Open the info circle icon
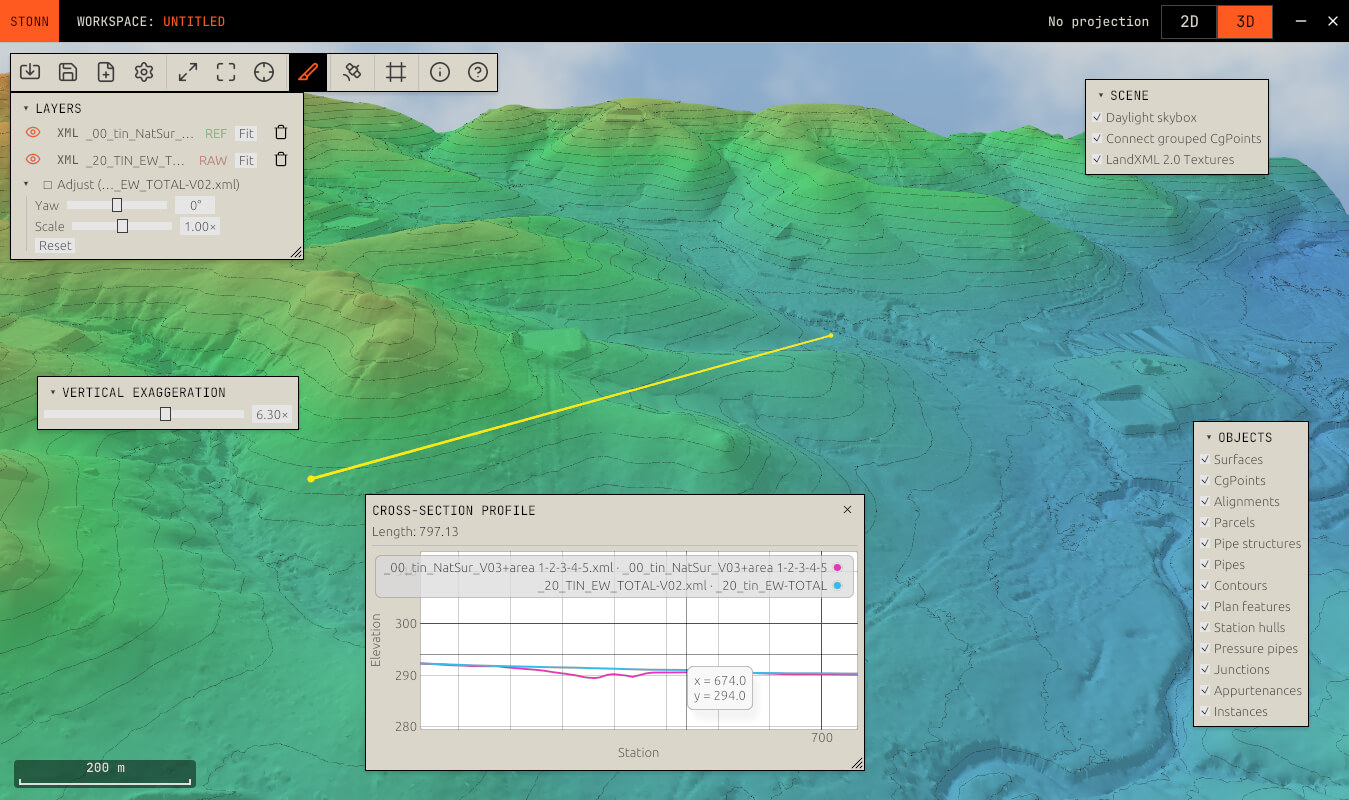 point(440,72)
